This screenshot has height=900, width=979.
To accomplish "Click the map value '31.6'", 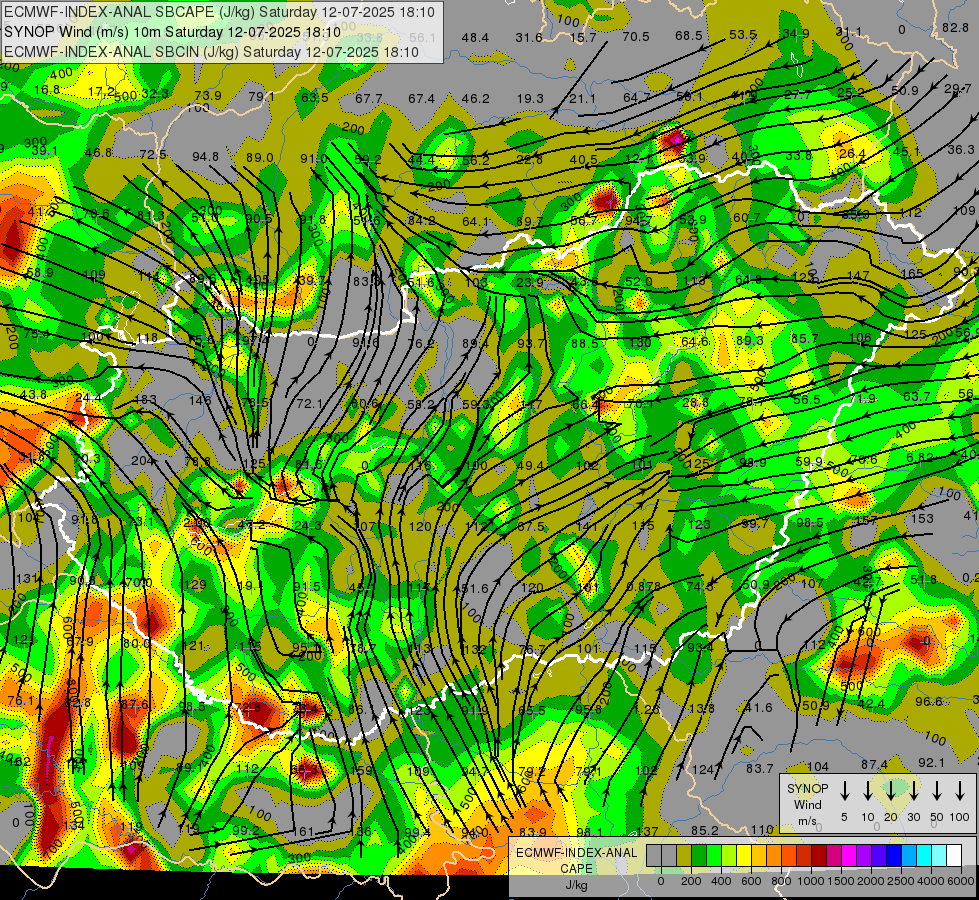I will [x=529, y=38].
